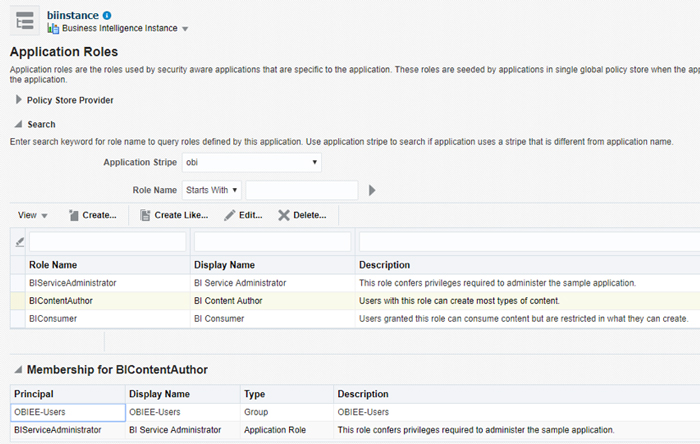Image resolution: width=700 pixels, height=444 pixels.
Task: Click the BI Content Author display name cell
Action: (x=228, y=301)
